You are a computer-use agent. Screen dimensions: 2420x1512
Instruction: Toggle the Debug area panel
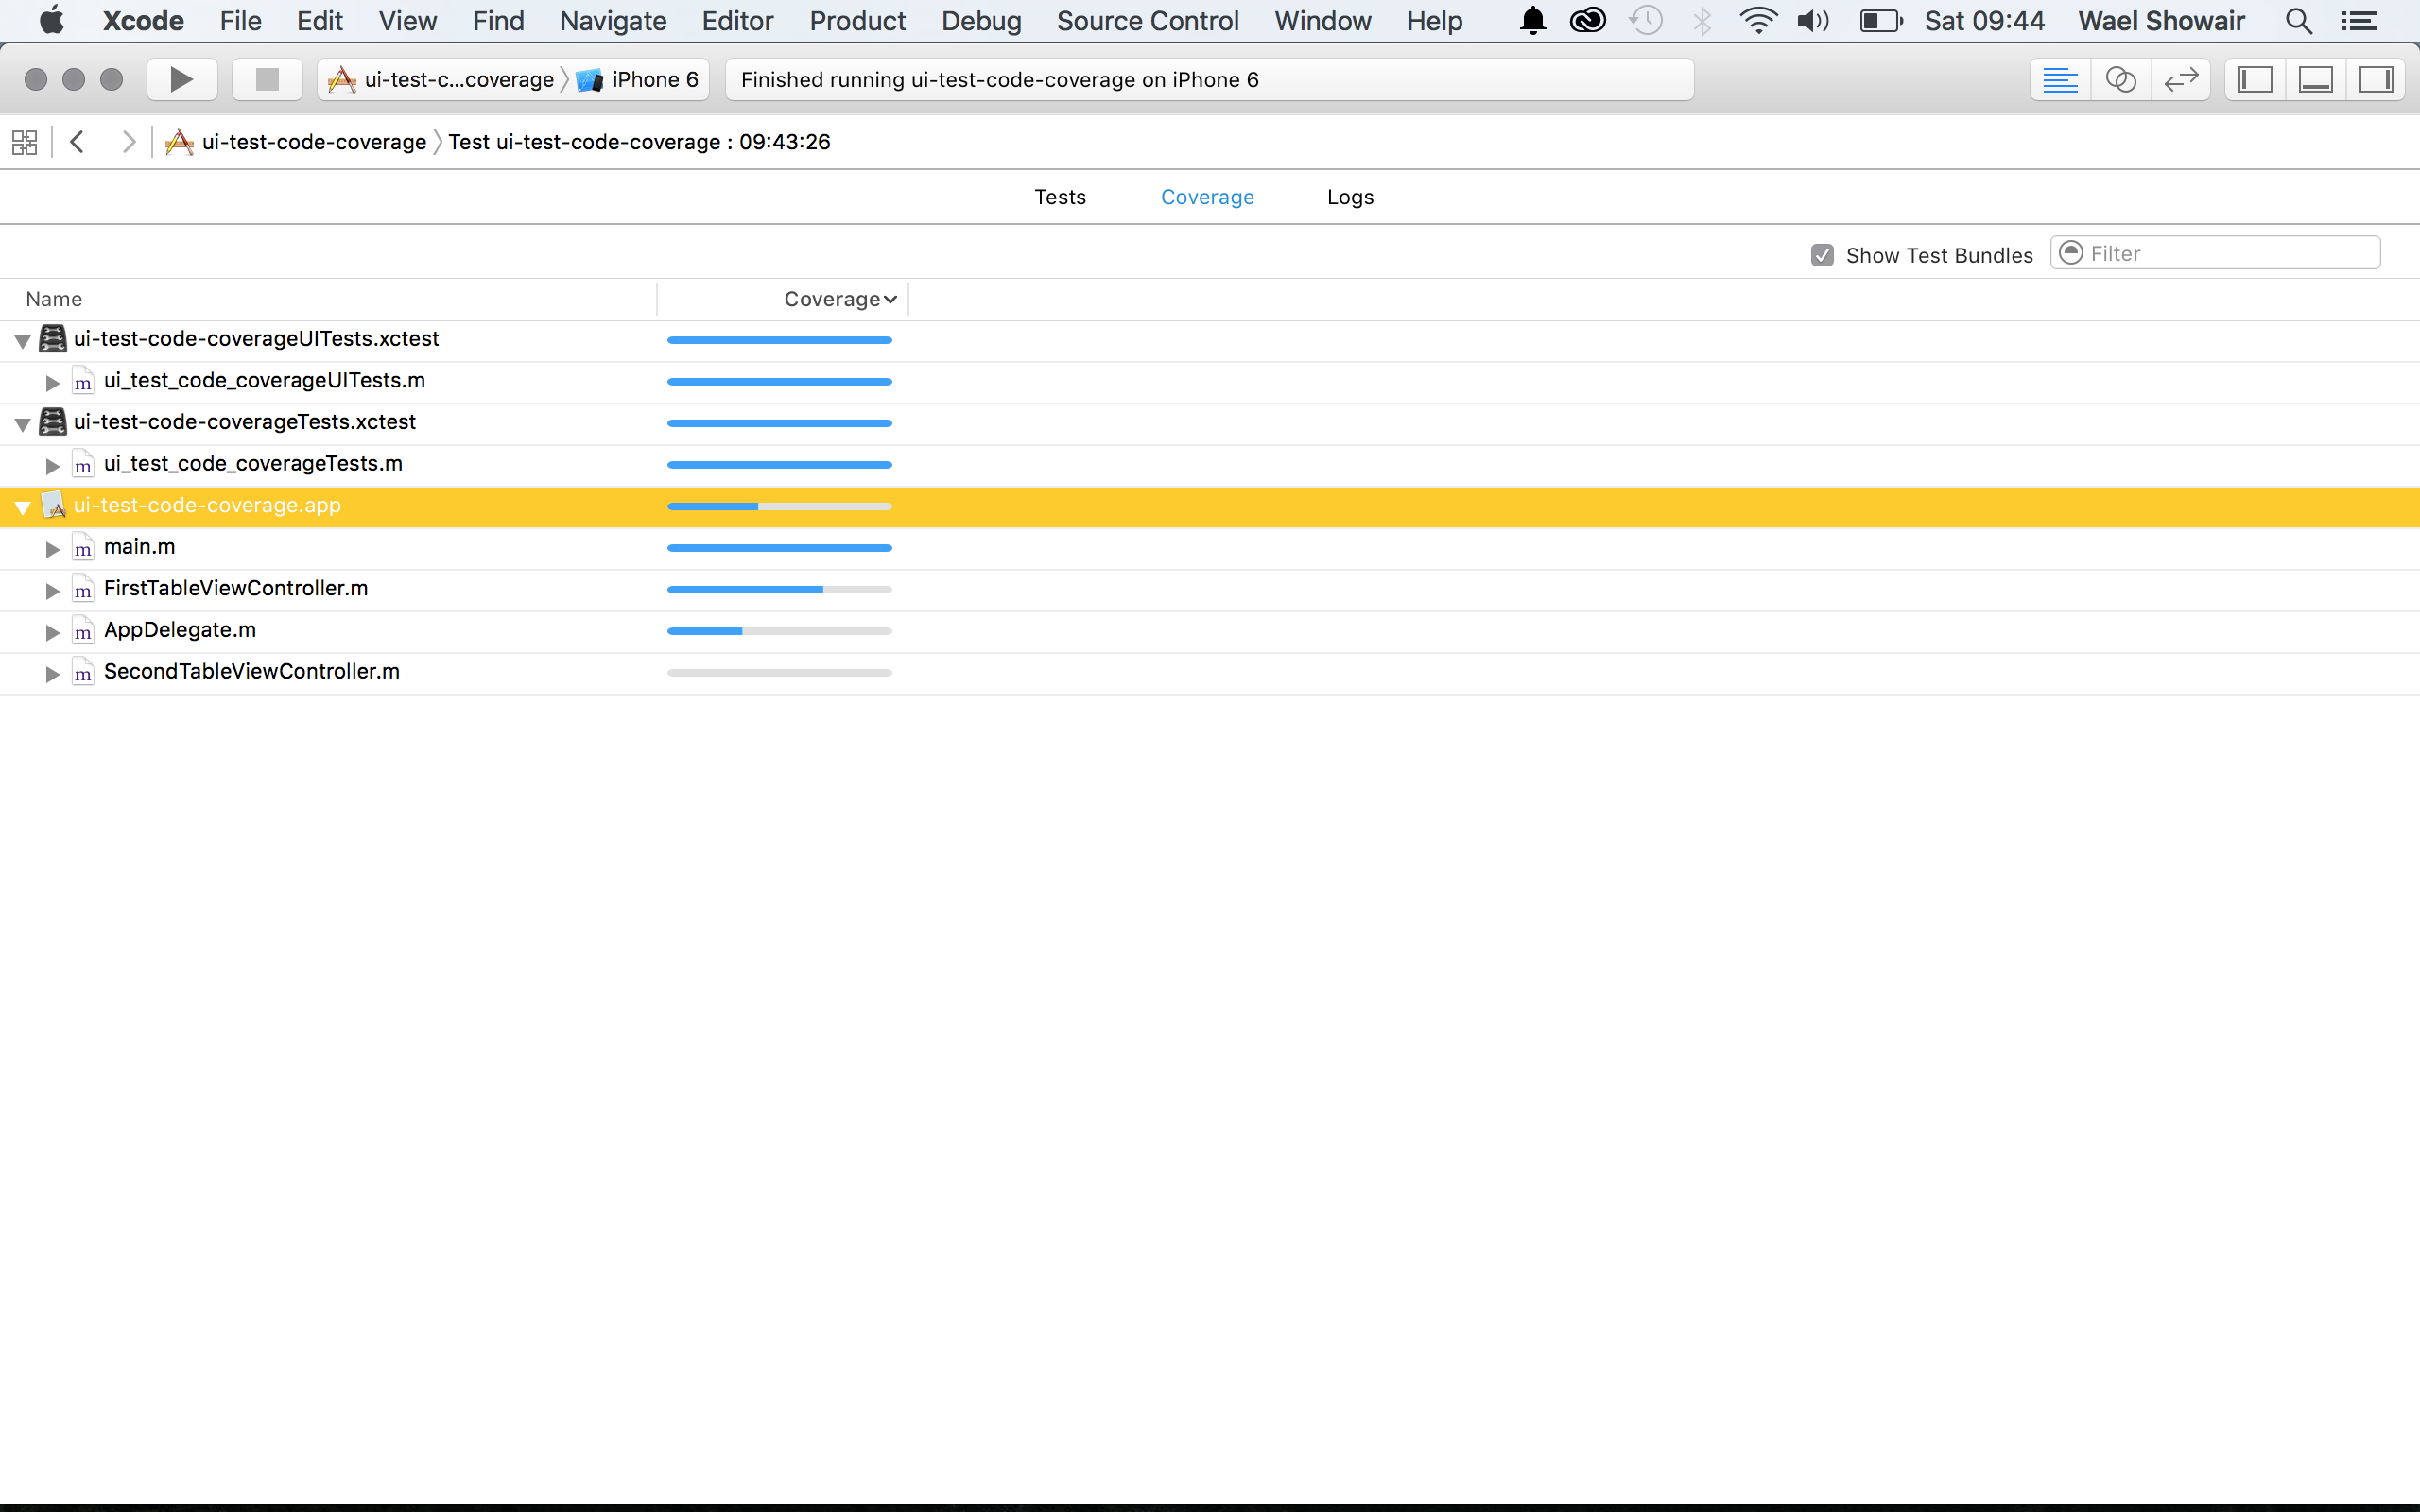click(2315, 79)
